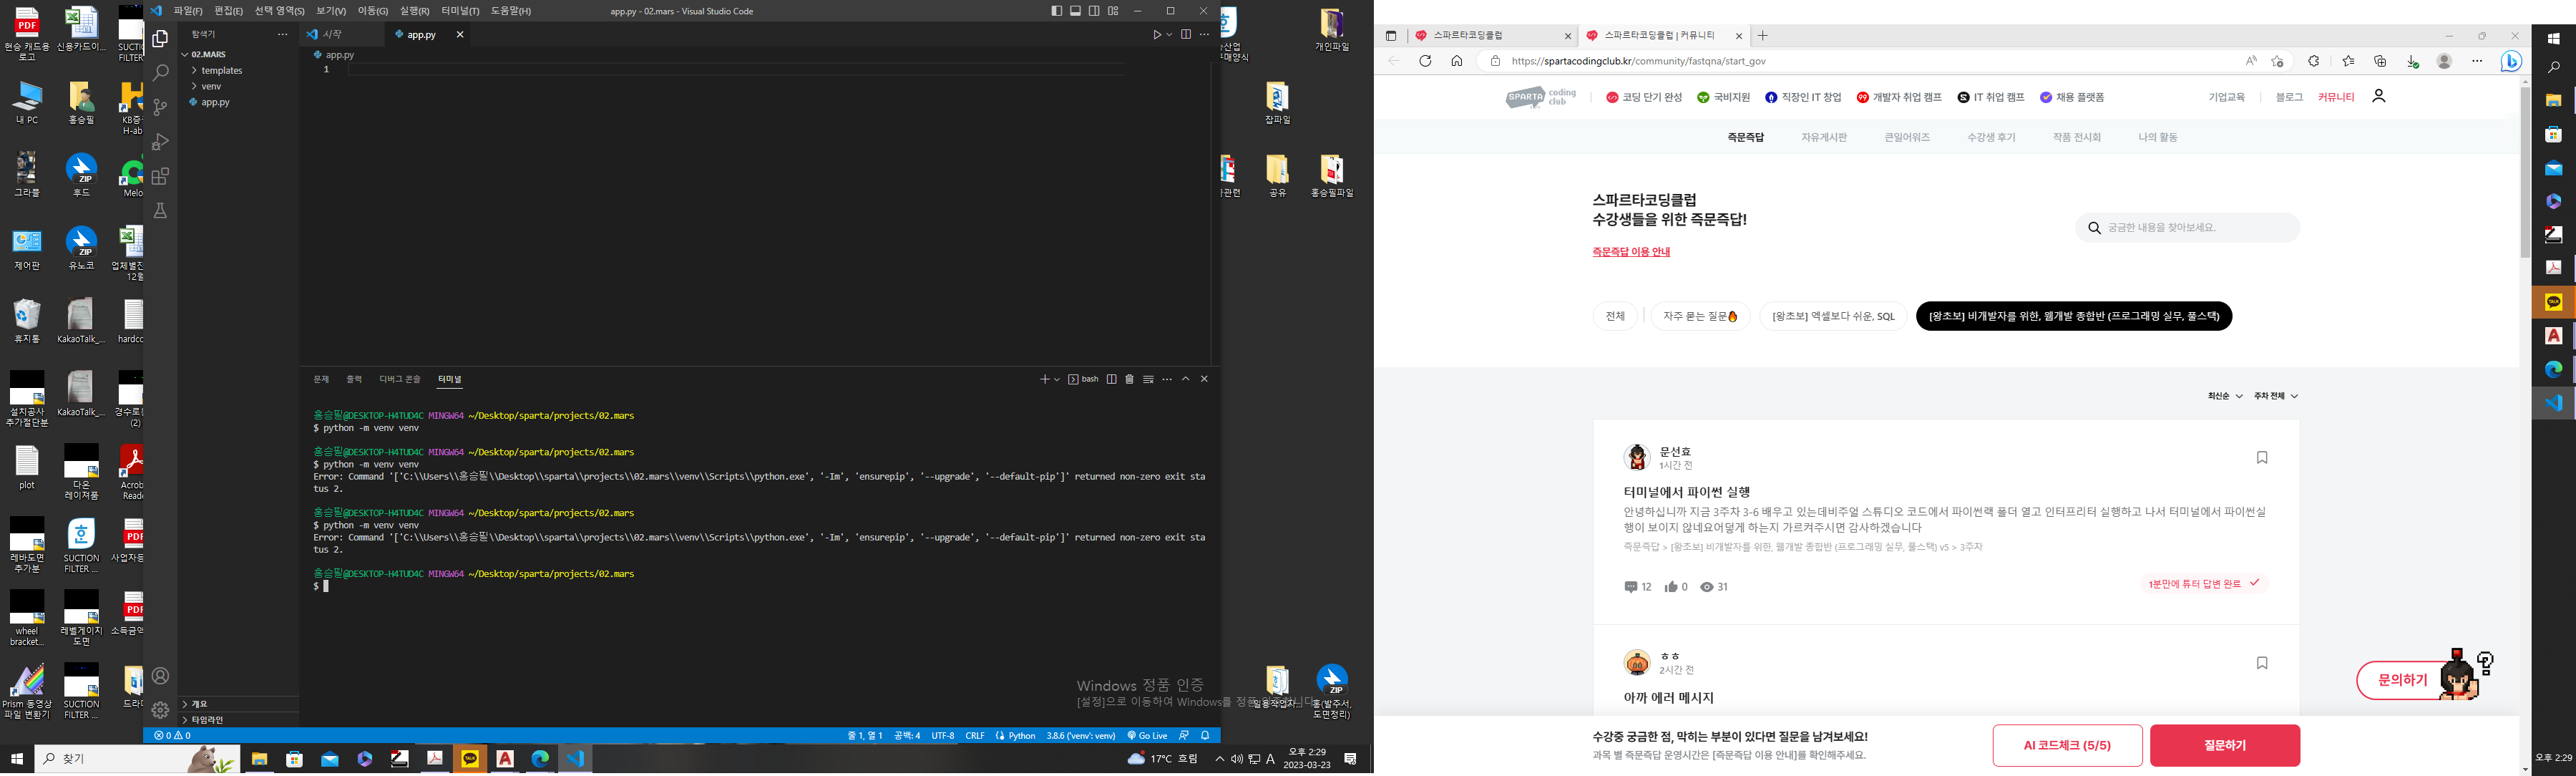
Task: Refresh the page in Edge
Action: 1425,61
